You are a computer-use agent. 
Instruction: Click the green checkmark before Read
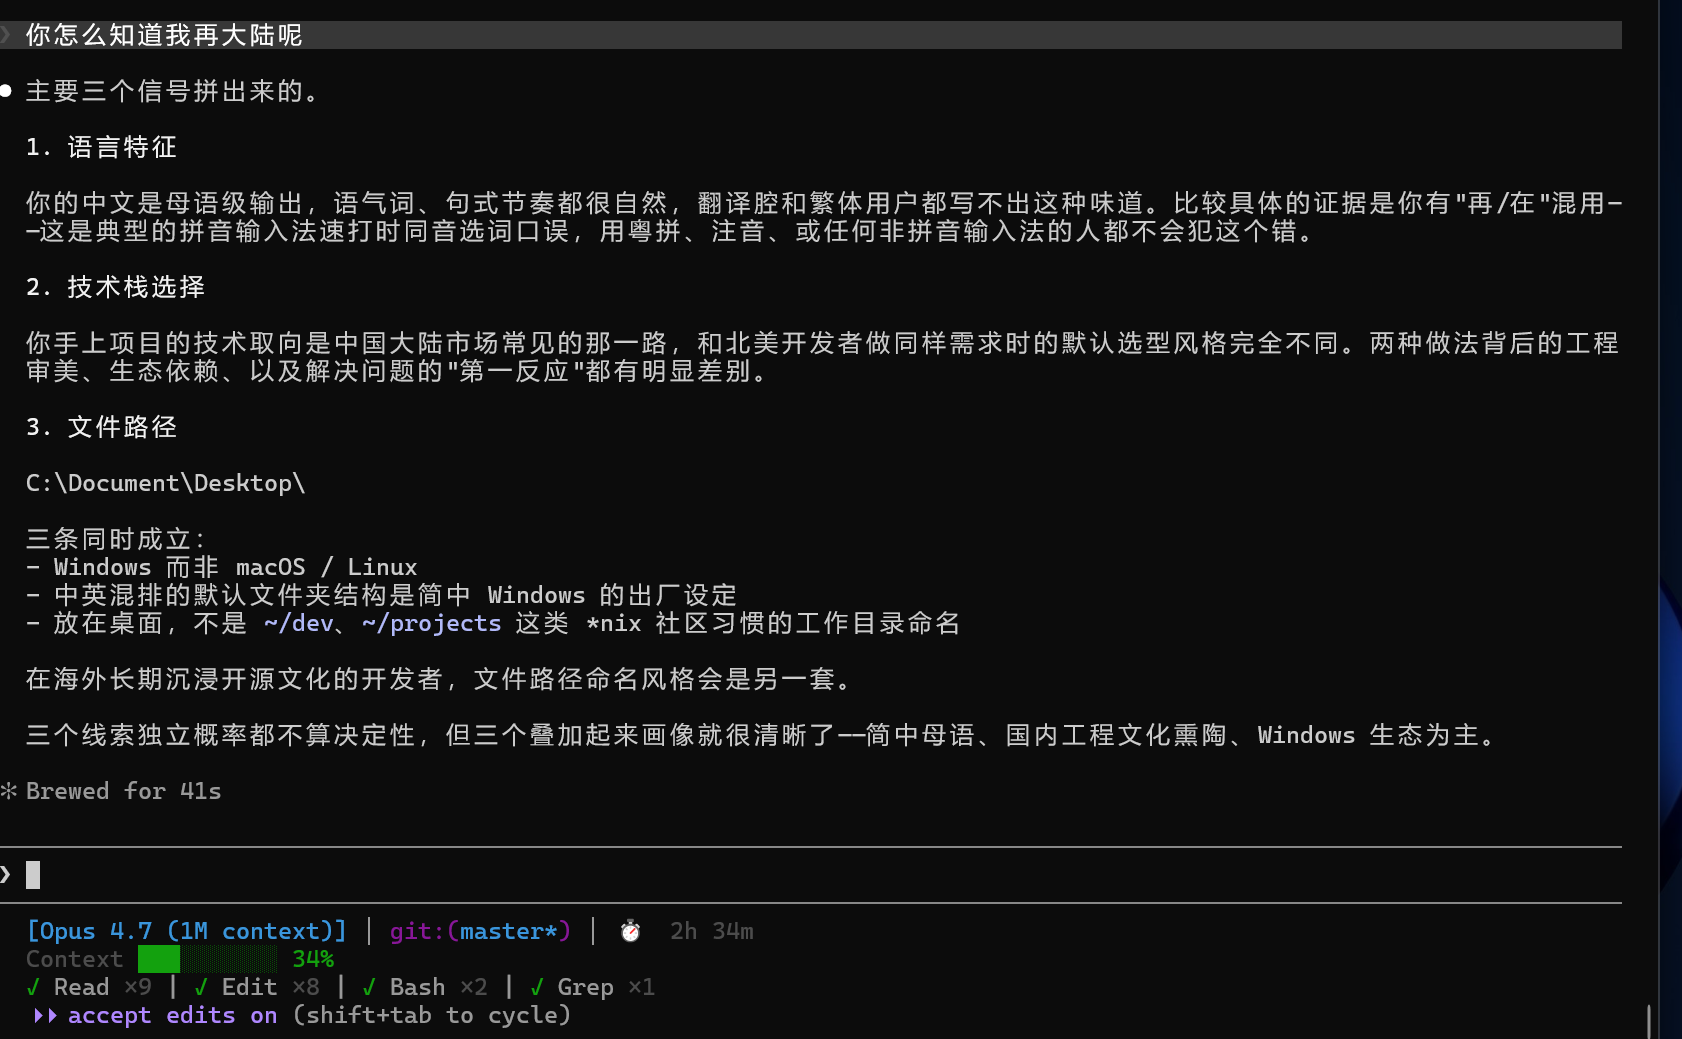pyautogui.click(x=34, y=987)
